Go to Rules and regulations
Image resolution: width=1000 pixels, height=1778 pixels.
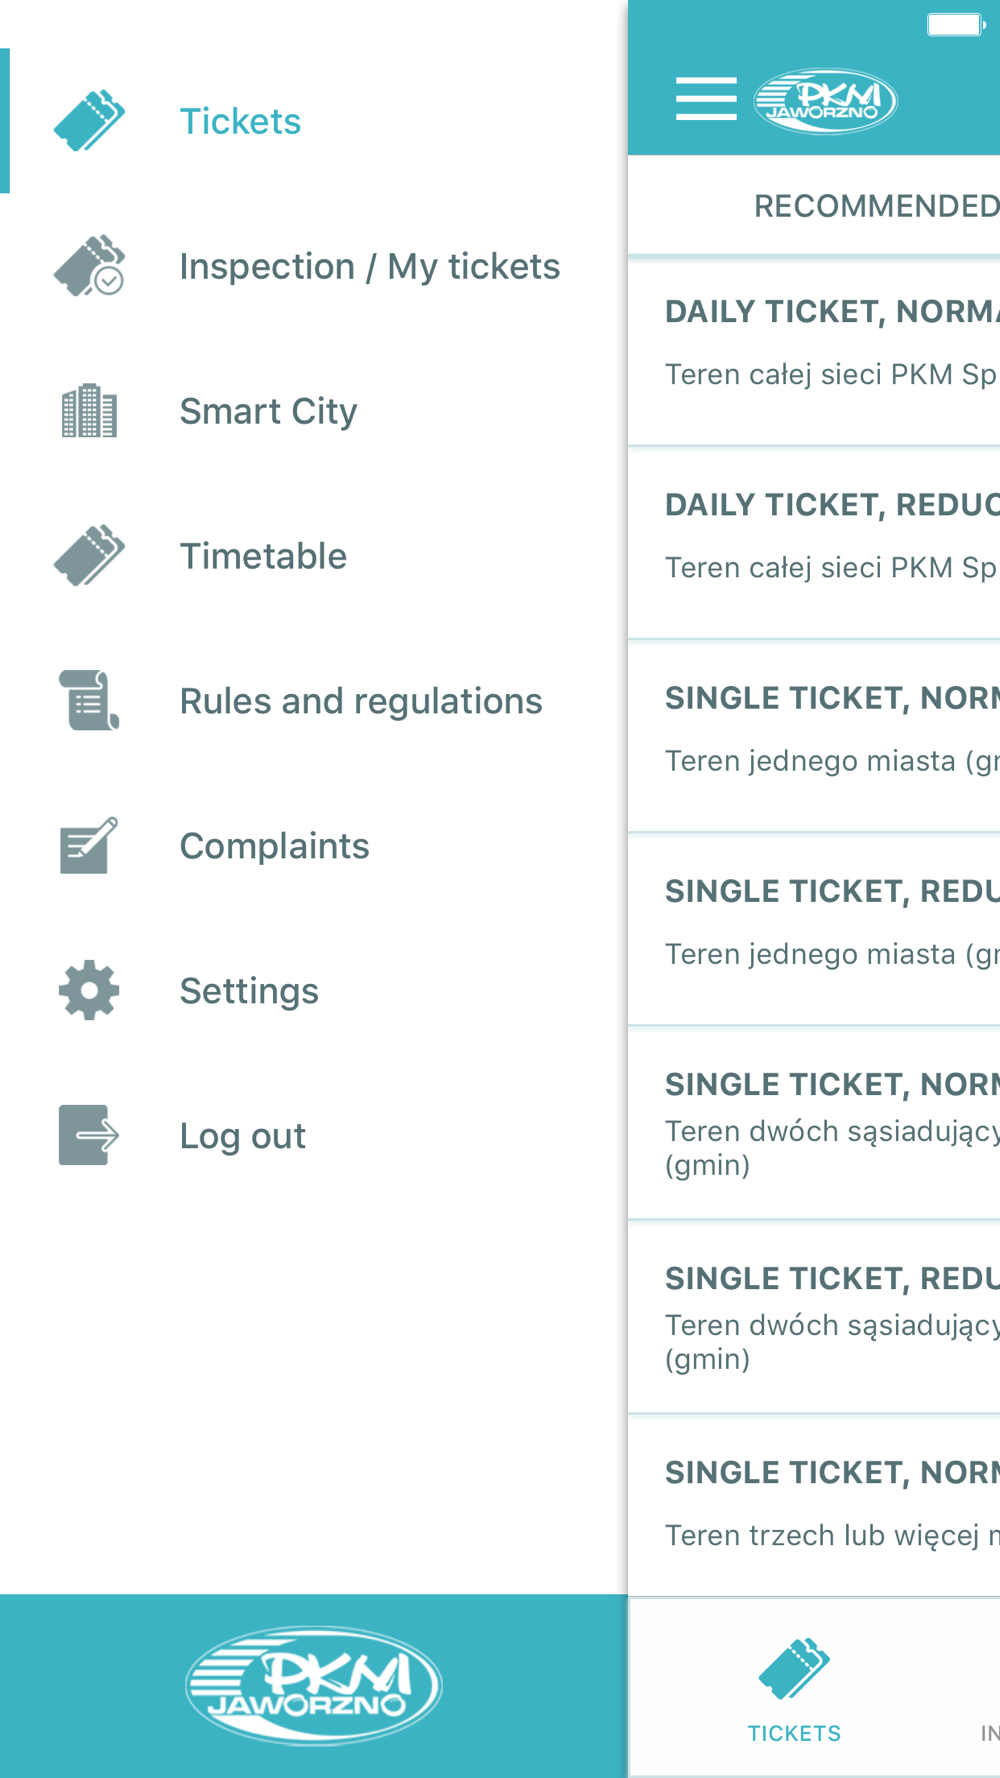[360, 702]
